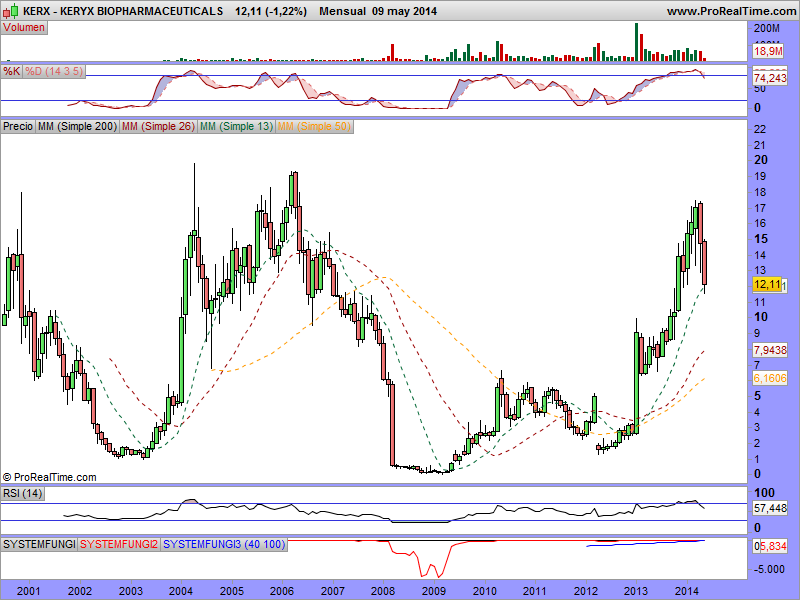The width and height of the screenshot is (800, 600).
Task: Click the MM 50 value 6,1606
Action: coord(770,378)
